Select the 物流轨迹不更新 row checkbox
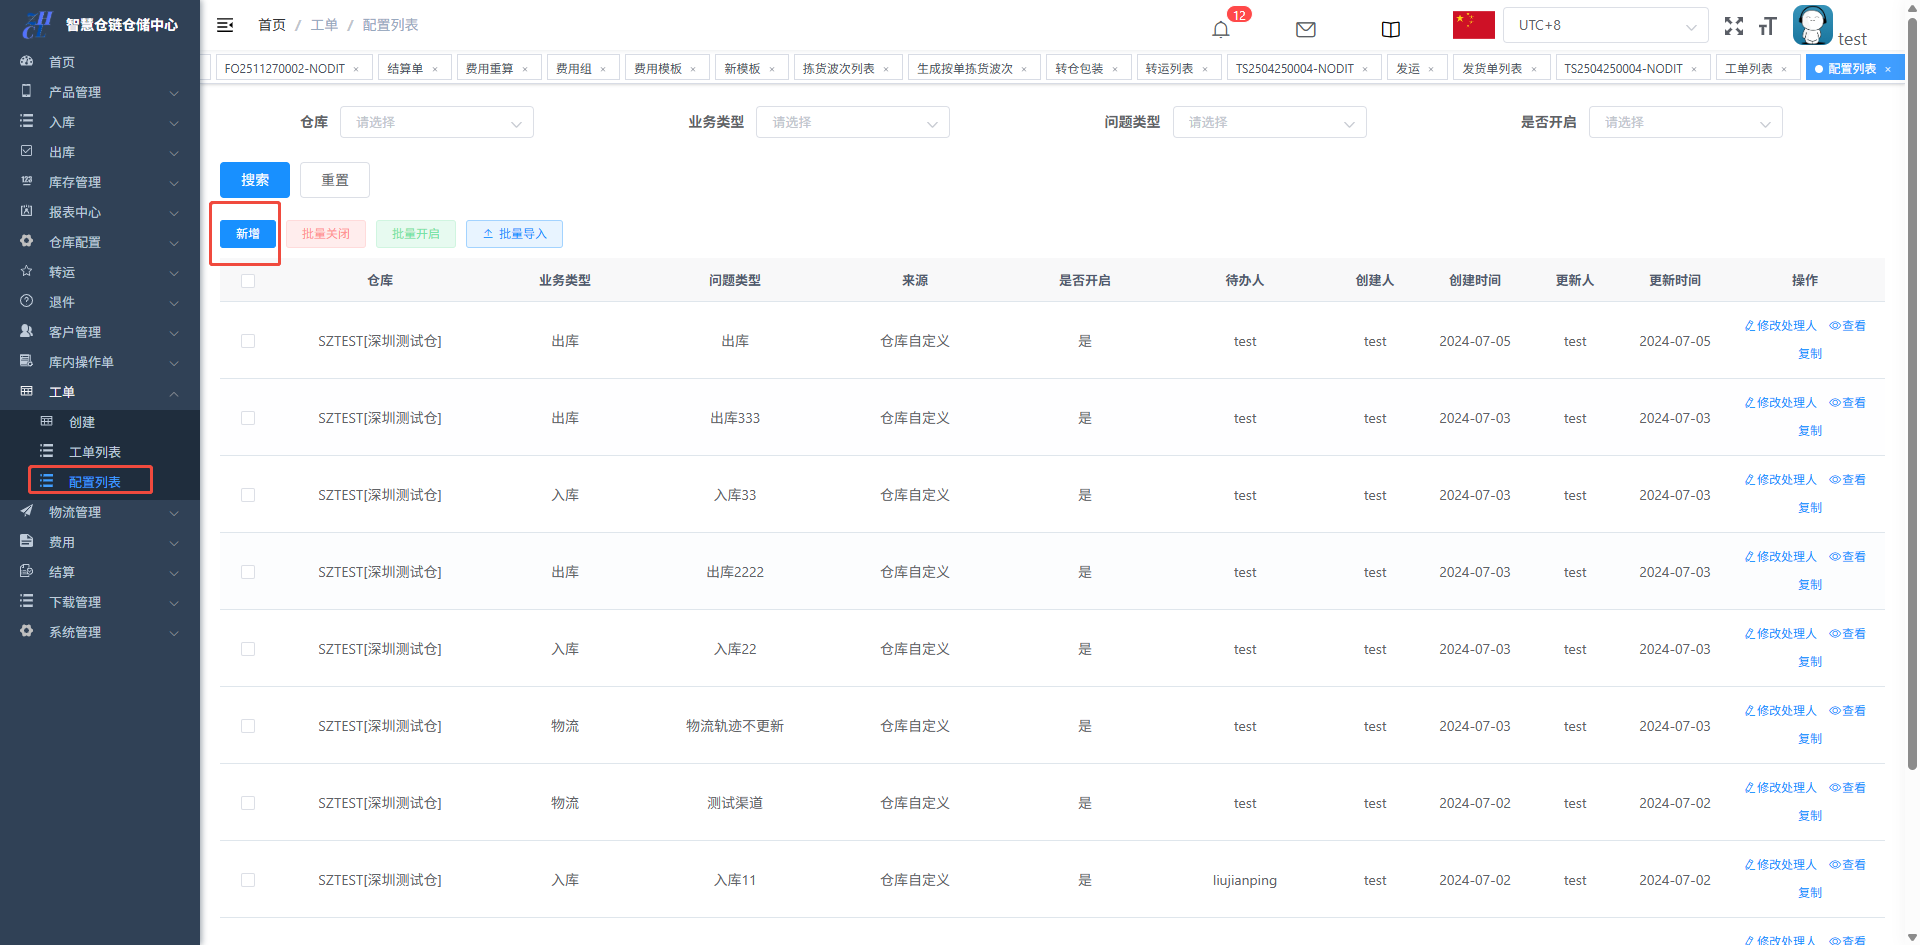 (248, 726)
